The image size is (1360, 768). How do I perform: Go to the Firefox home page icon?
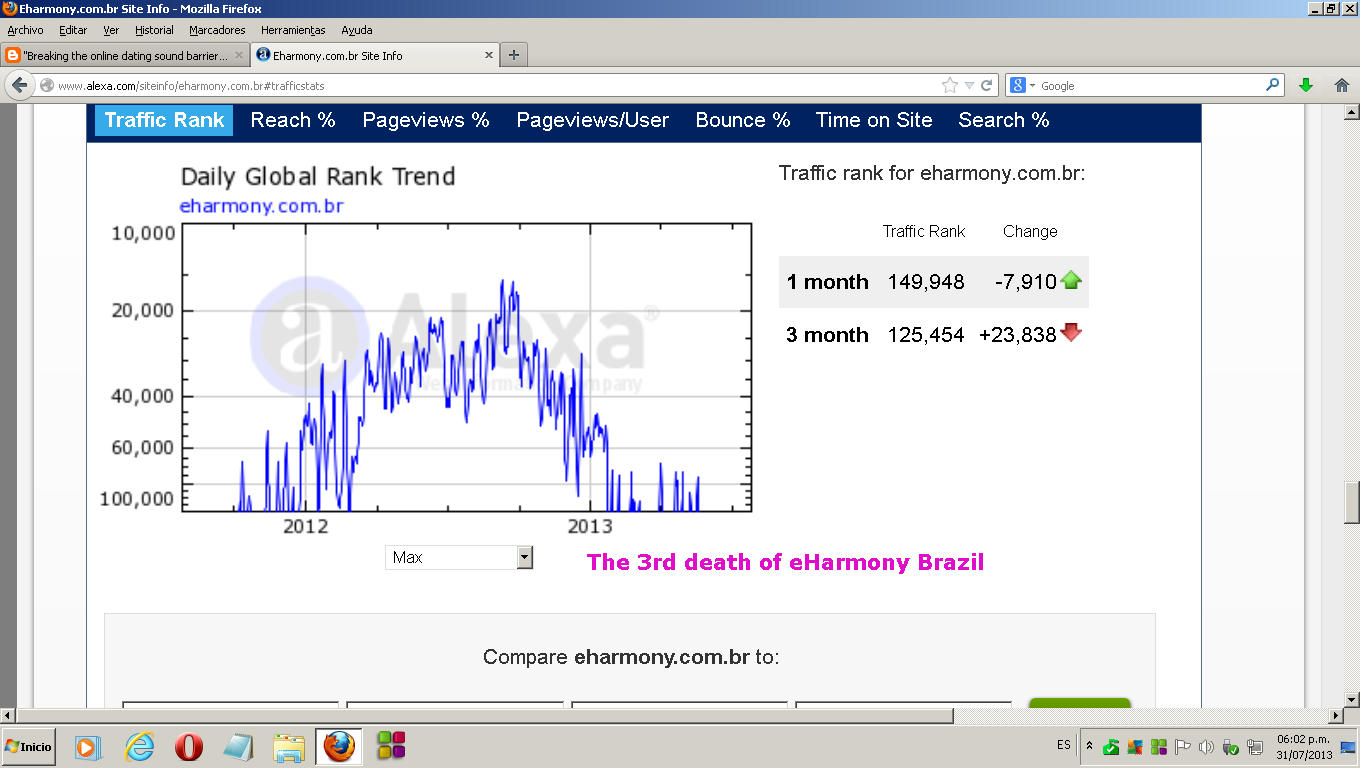point(1342,86)
